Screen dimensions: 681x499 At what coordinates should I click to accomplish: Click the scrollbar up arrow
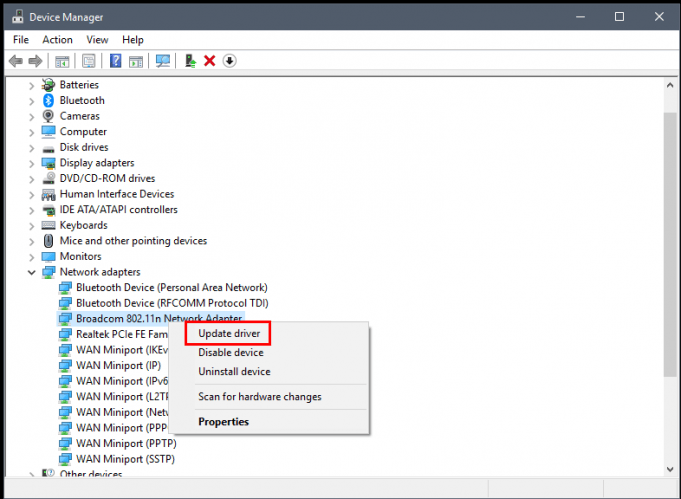click(670, 86)
